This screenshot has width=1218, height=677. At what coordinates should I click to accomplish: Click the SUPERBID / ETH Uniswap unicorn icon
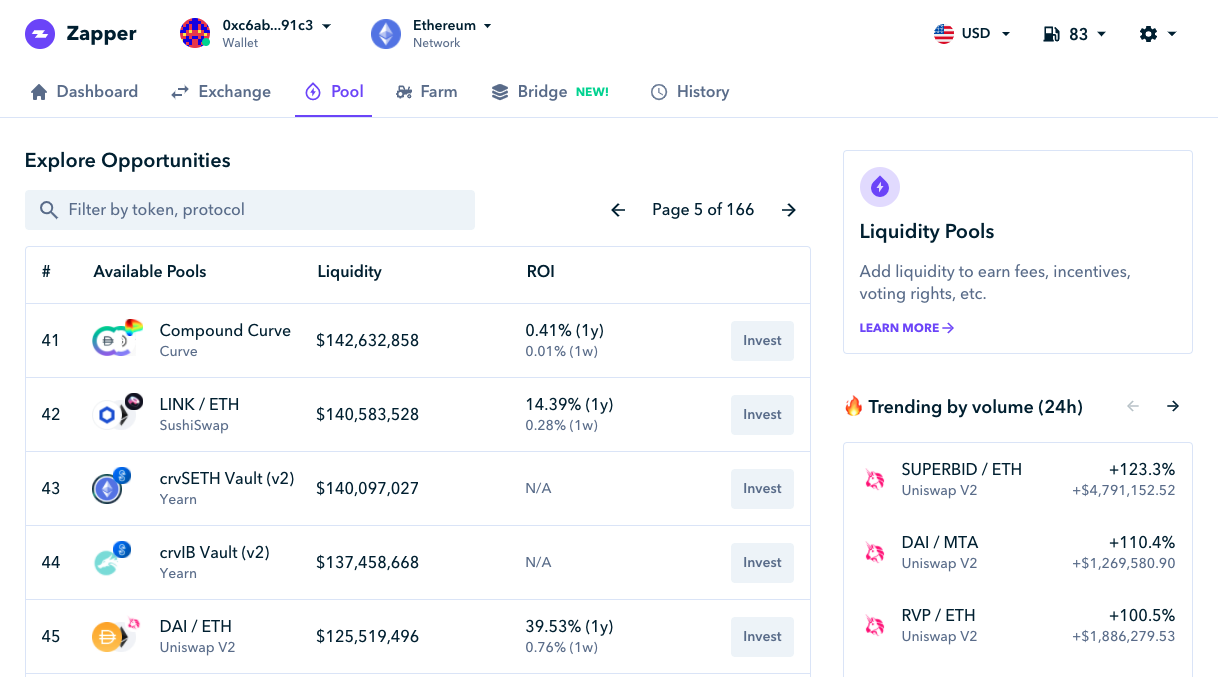click(x=875, y=480)
